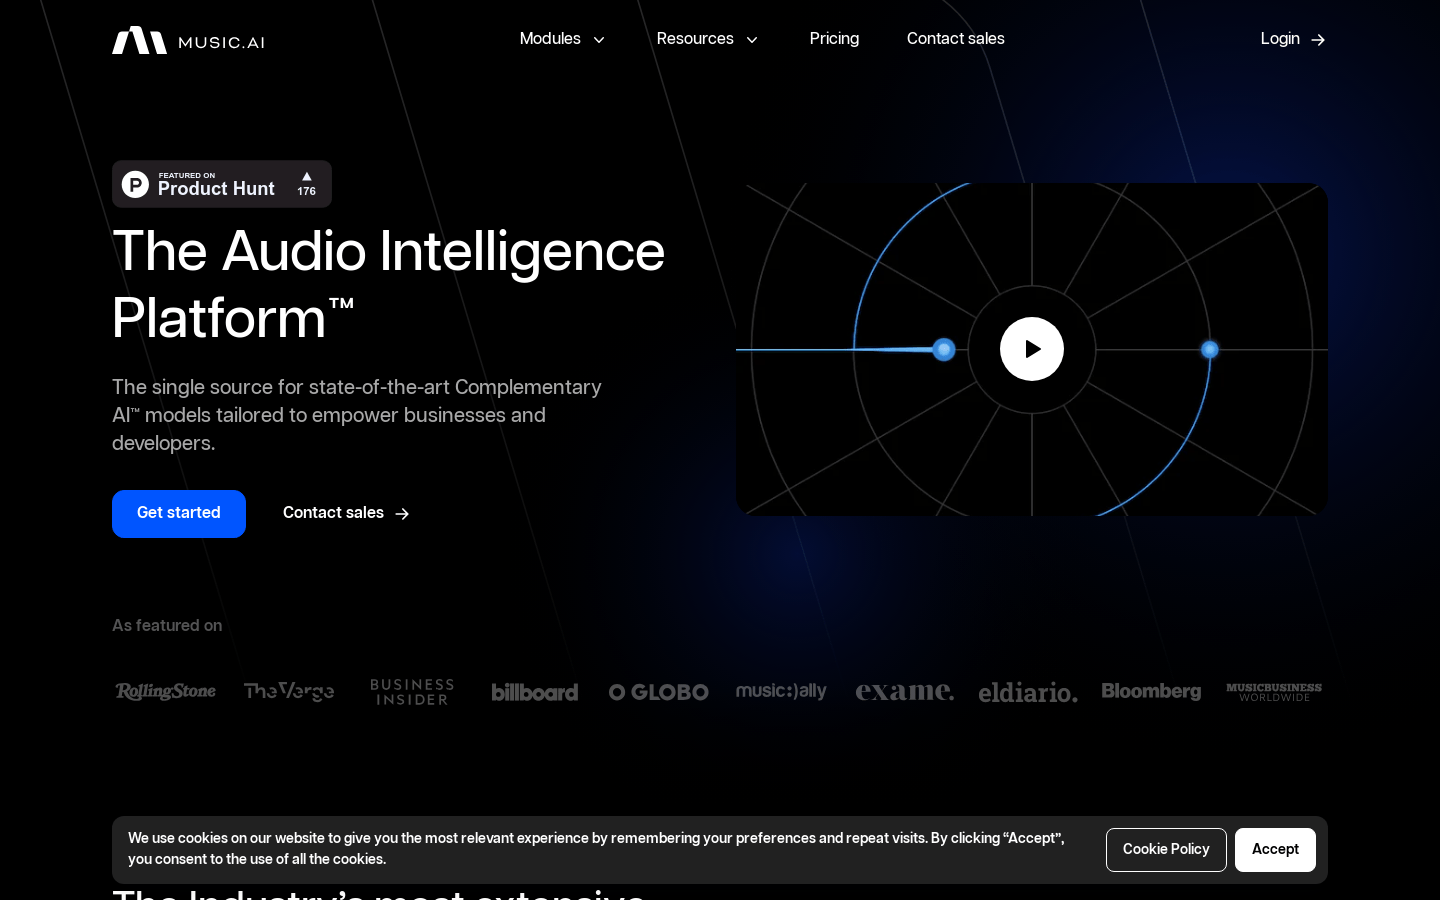Click the Bloomberg logo
The width and height of the screenshot is (1440, 900).
tap(1151, 691)
